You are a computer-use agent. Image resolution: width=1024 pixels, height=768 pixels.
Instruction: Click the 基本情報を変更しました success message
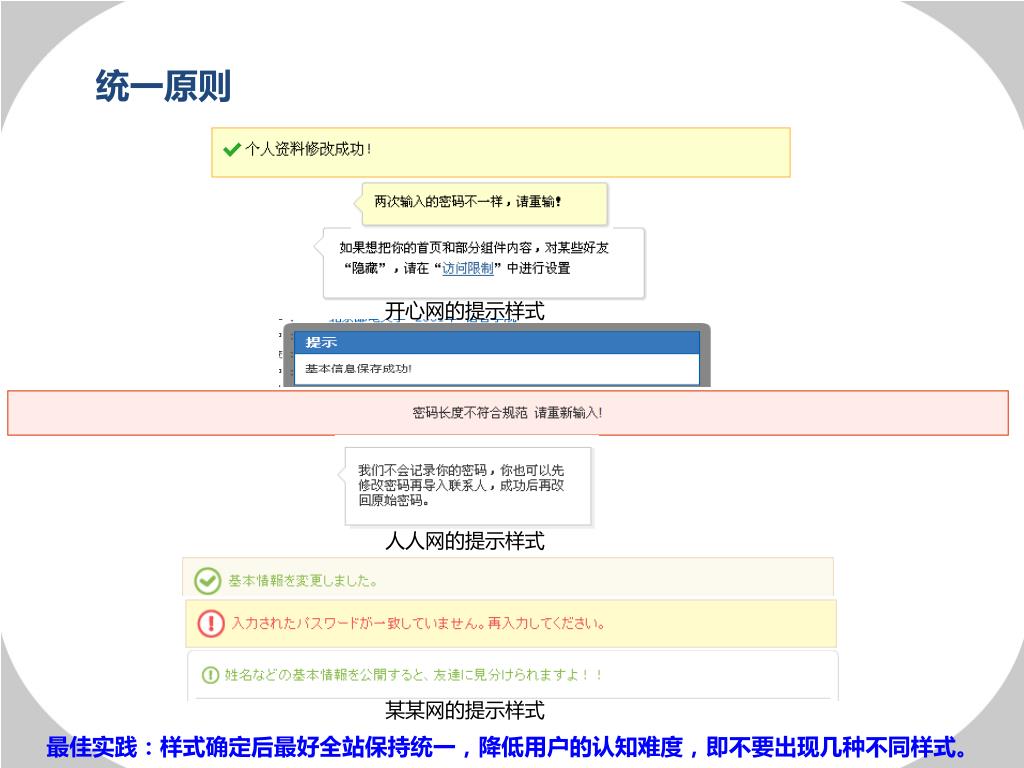(x=303, y=581)
